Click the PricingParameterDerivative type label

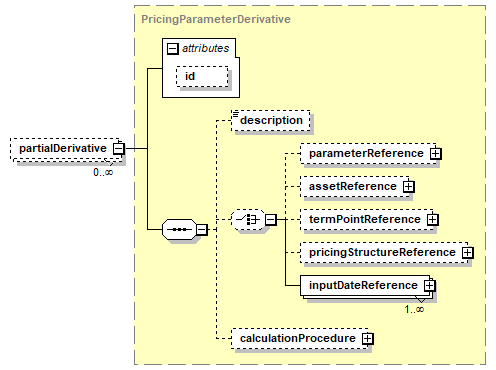216,19
